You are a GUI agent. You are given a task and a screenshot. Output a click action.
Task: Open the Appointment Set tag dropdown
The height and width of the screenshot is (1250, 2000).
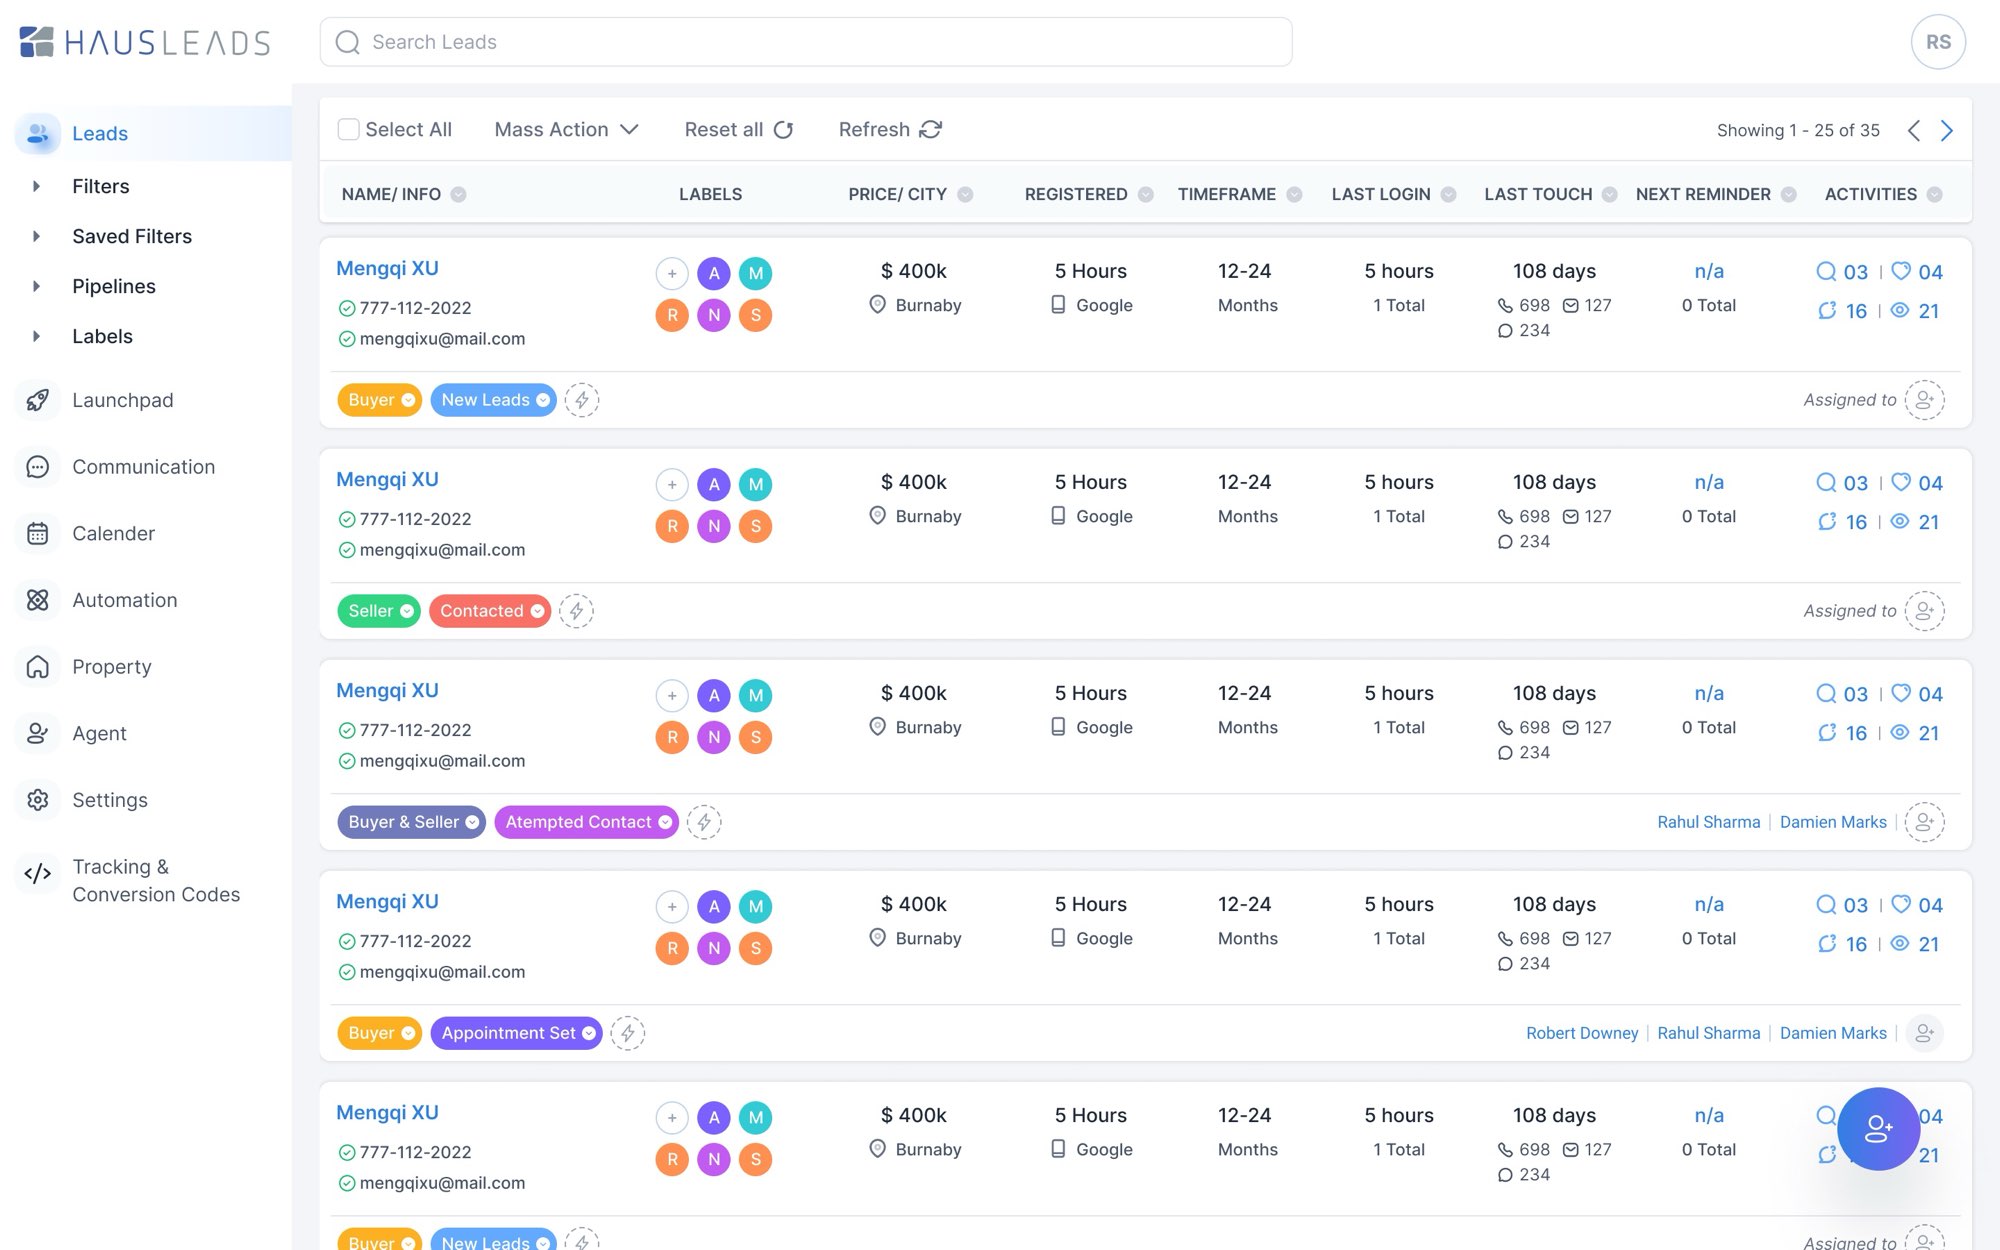click(x=589, y=1033)
